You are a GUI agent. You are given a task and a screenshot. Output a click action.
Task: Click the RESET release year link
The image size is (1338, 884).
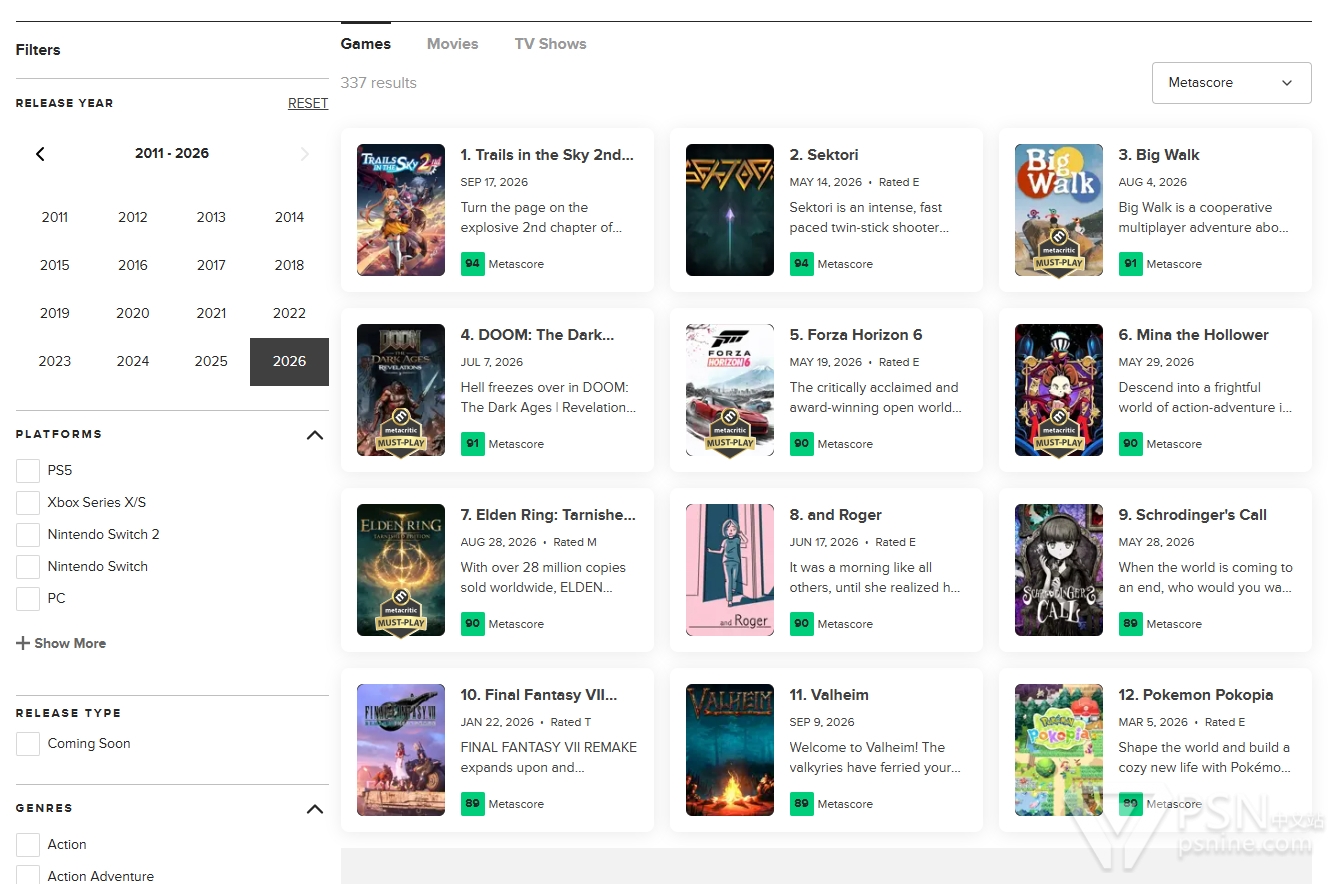point(308,103)
